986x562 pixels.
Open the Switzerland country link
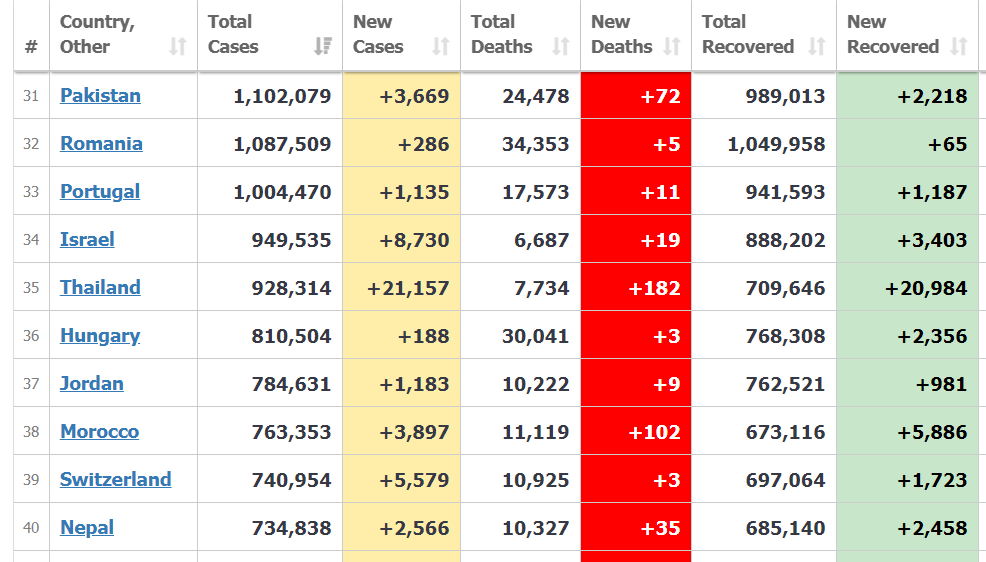point(116,480)
